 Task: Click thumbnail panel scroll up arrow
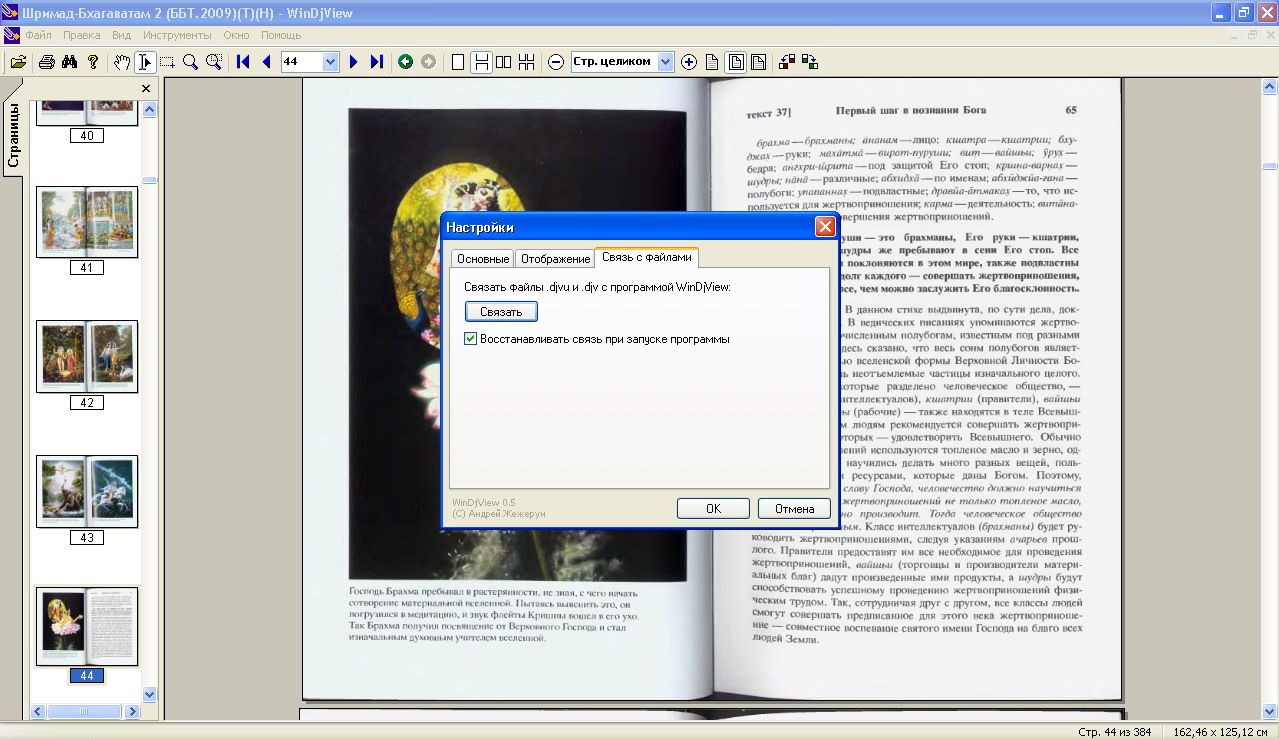(x=150, y=109)
